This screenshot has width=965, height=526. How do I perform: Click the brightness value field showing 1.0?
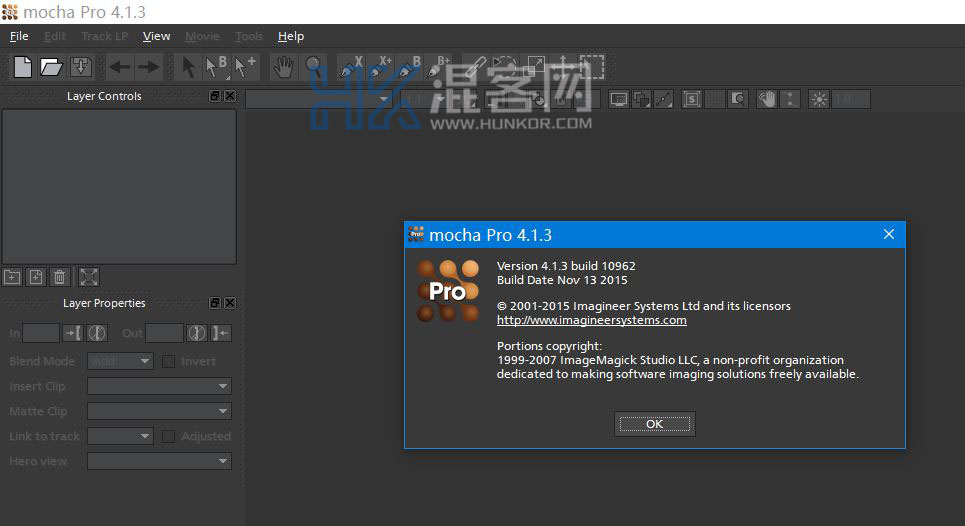tap(851, 99)
